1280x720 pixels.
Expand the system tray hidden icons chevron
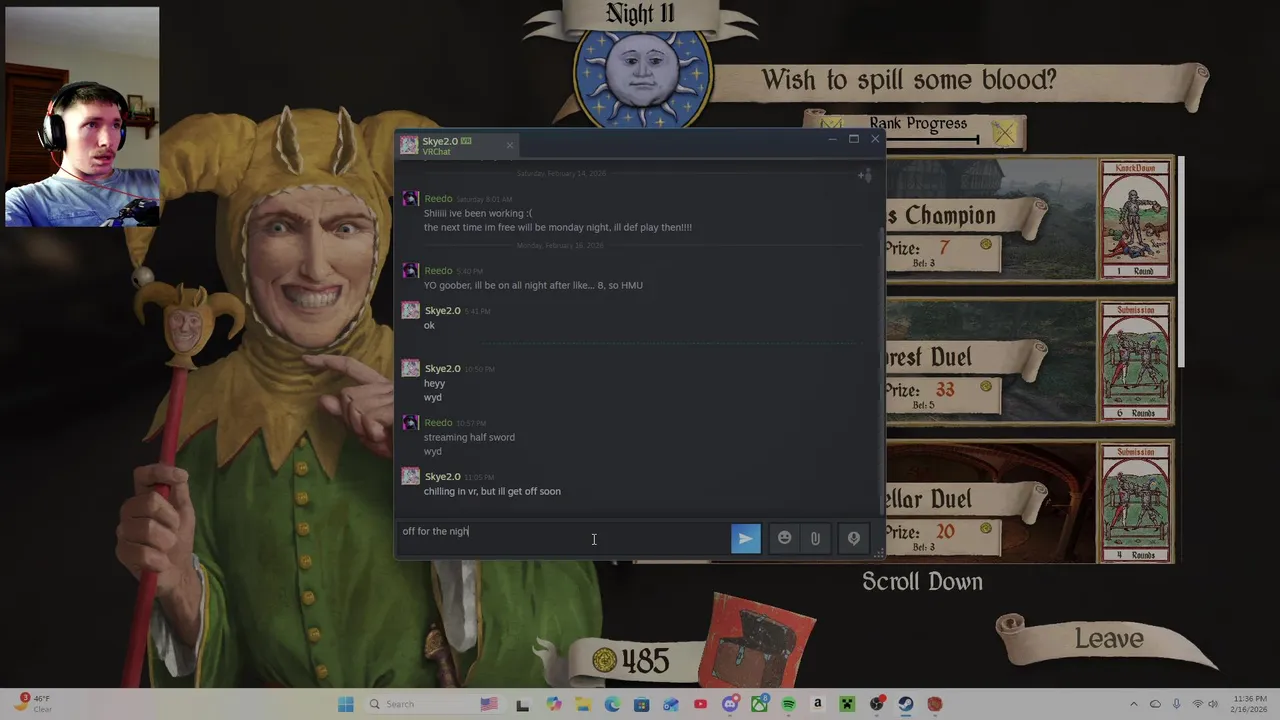click(x=1133, y=704)
